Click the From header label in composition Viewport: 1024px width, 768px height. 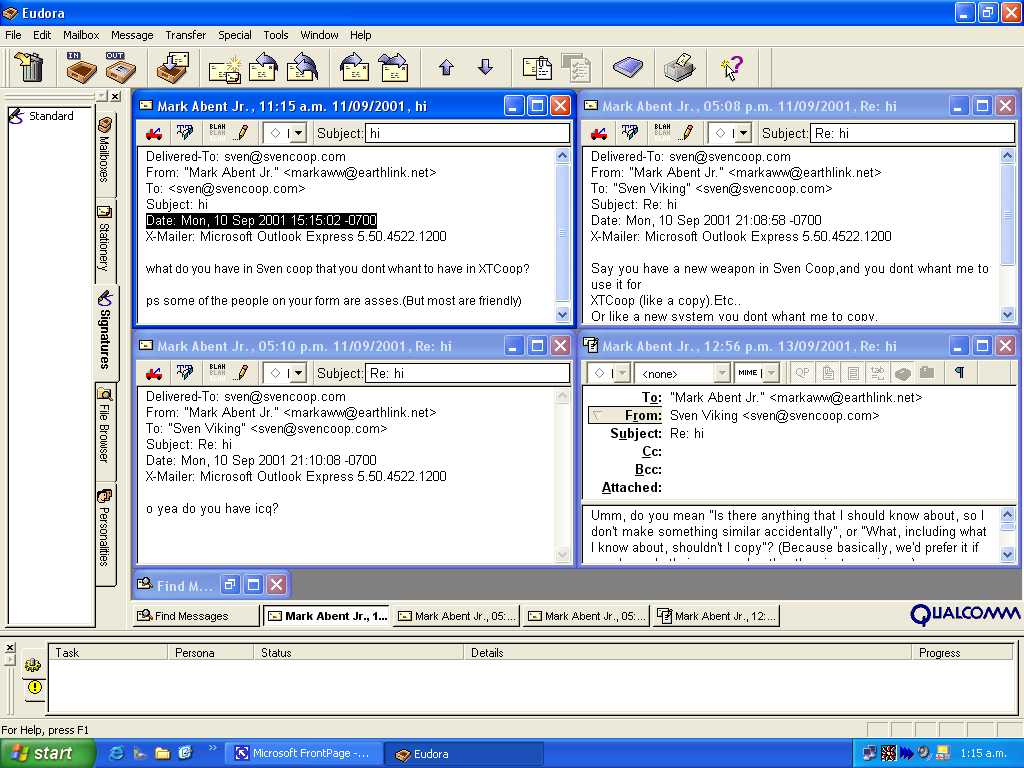(626, 415)
